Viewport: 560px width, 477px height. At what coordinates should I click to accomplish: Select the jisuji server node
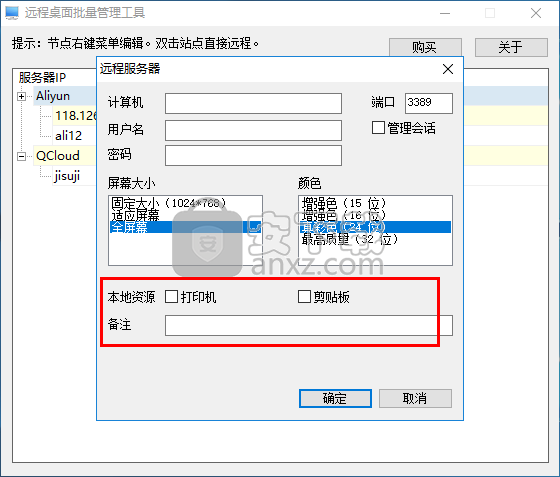(67, 176)
